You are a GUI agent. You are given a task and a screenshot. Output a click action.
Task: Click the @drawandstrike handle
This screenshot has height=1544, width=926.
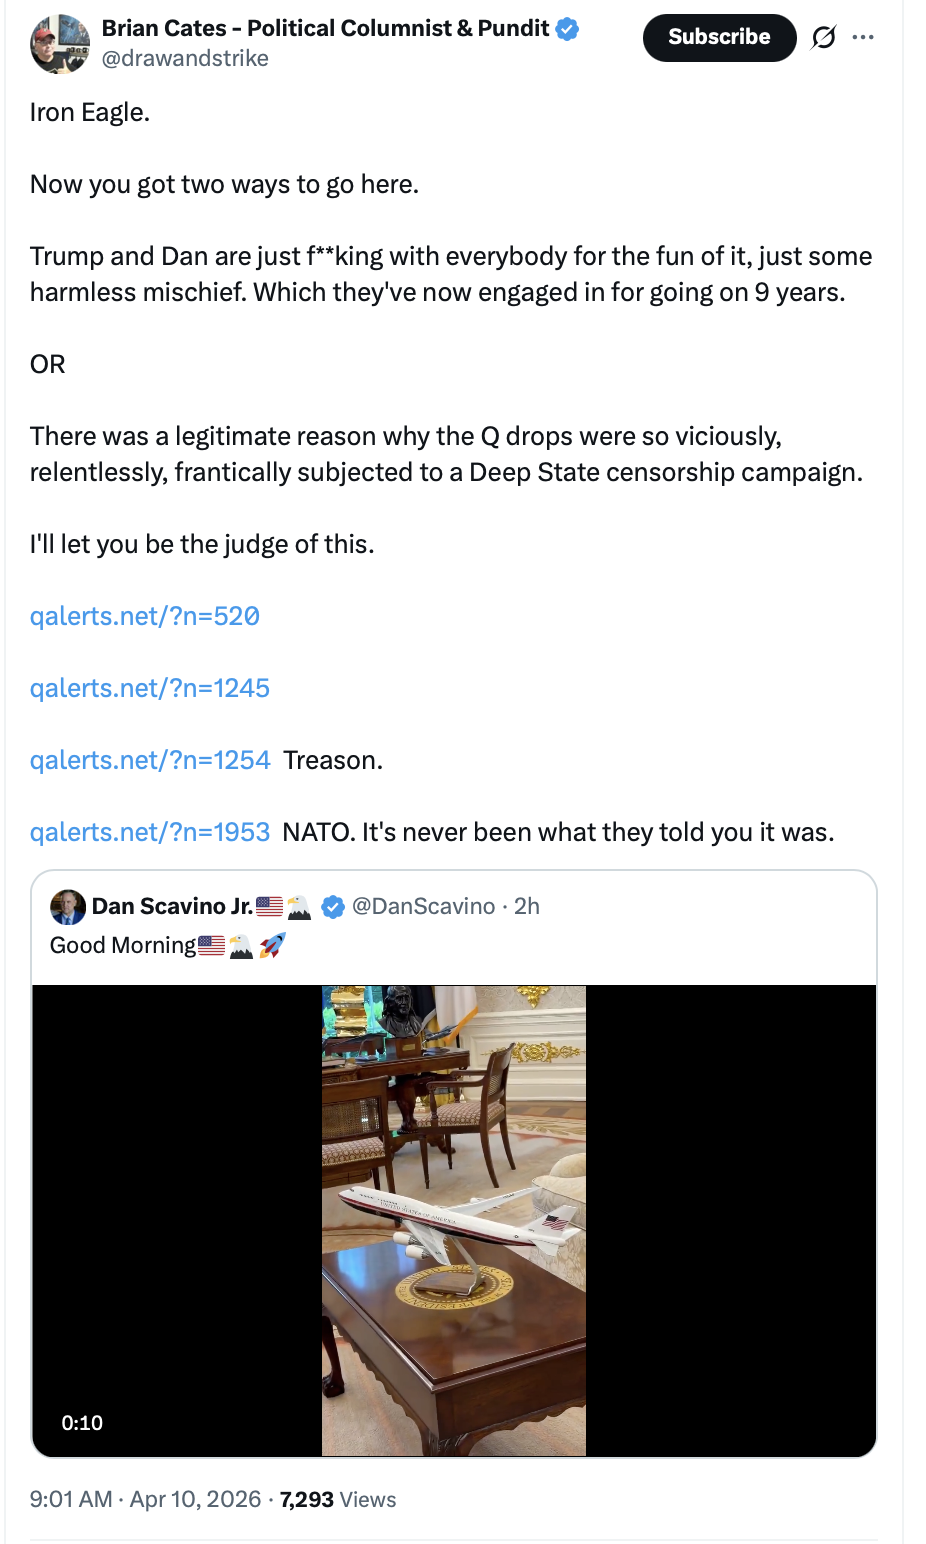coord(185,59)
